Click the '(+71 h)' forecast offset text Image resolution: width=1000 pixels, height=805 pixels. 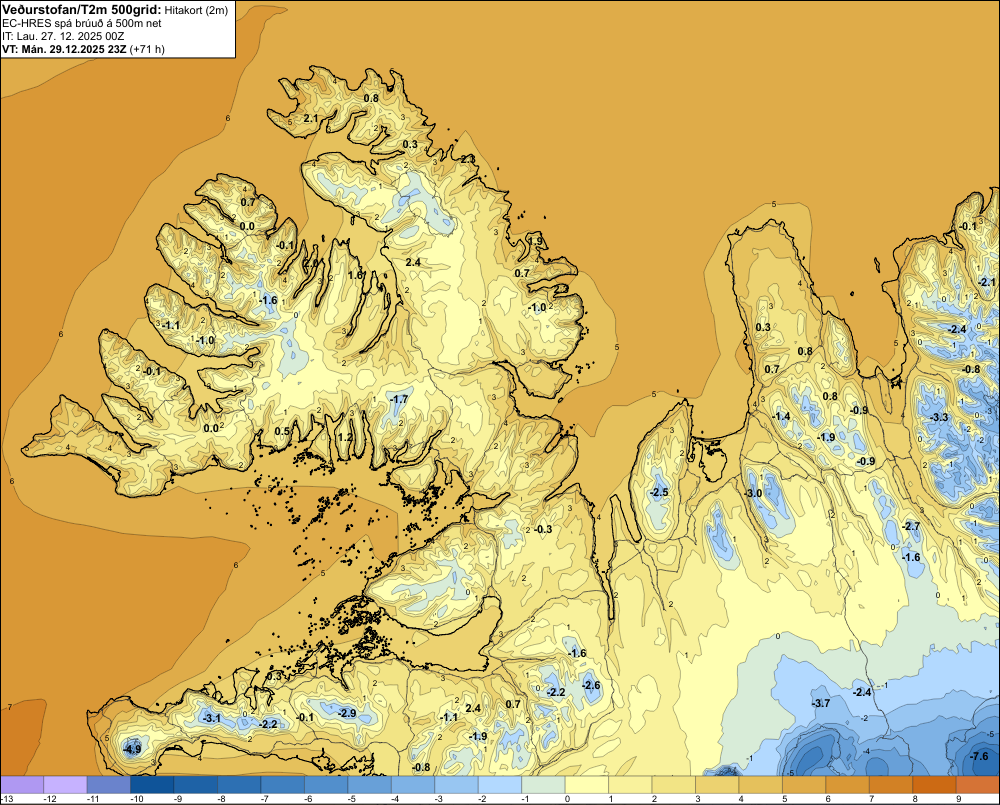[147, 49]
